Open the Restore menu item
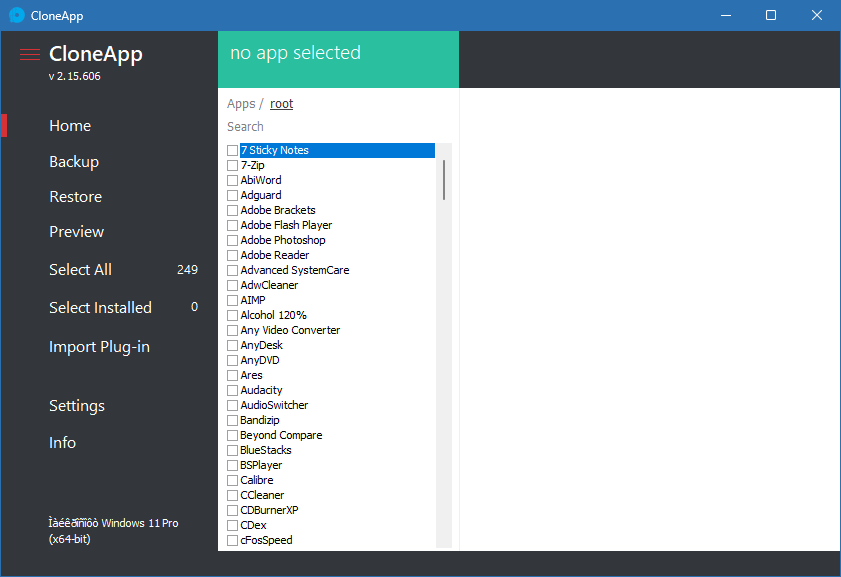This screenshot has width=841, height=577. pyautogui.click(x=76, y=197)
